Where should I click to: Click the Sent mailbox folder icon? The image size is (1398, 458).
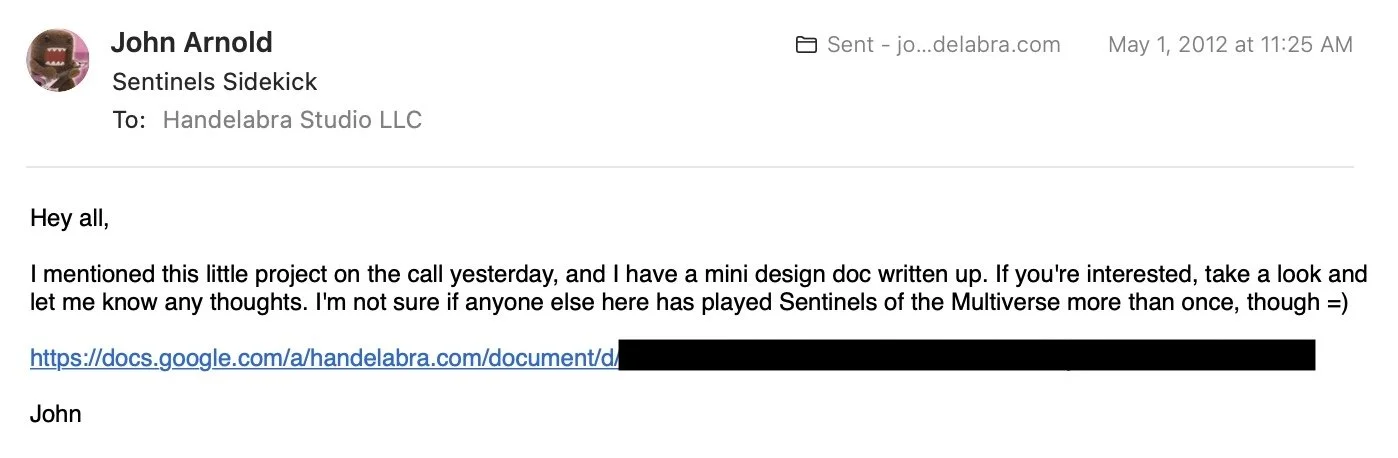(x=805, y=45)
